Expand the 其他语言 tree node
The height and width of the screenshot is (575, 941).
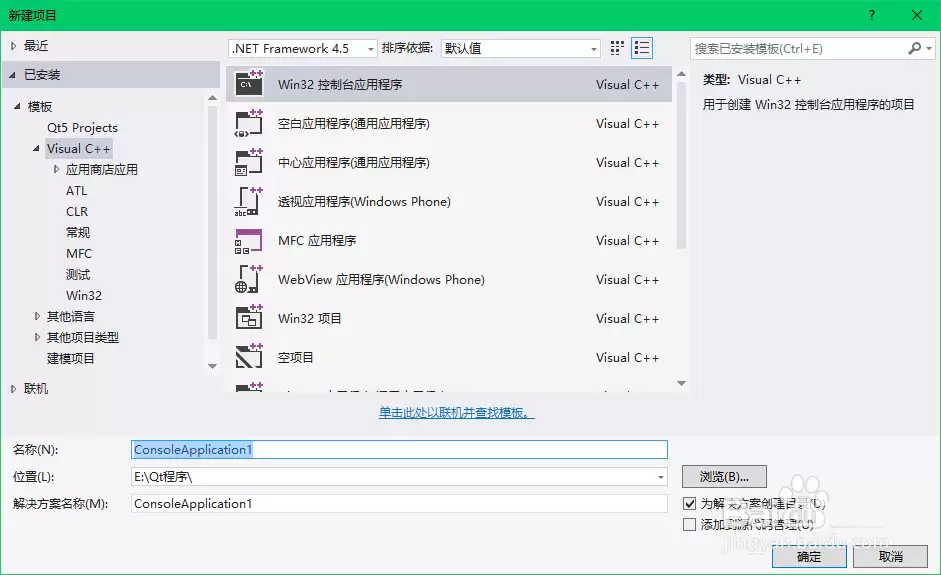tap(38, 316)
